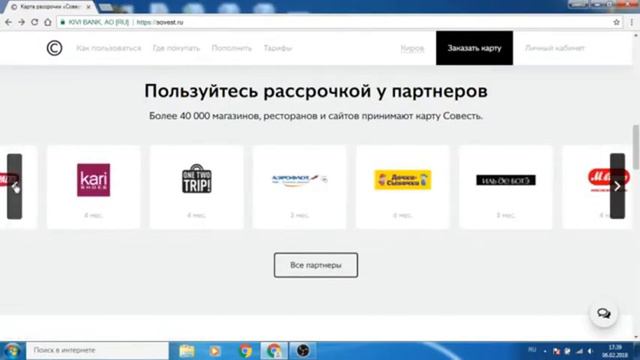Open first Chrome icon in taskbar
Image resolution: width=640 pixels, height=360 pixels.
(245, 351)
